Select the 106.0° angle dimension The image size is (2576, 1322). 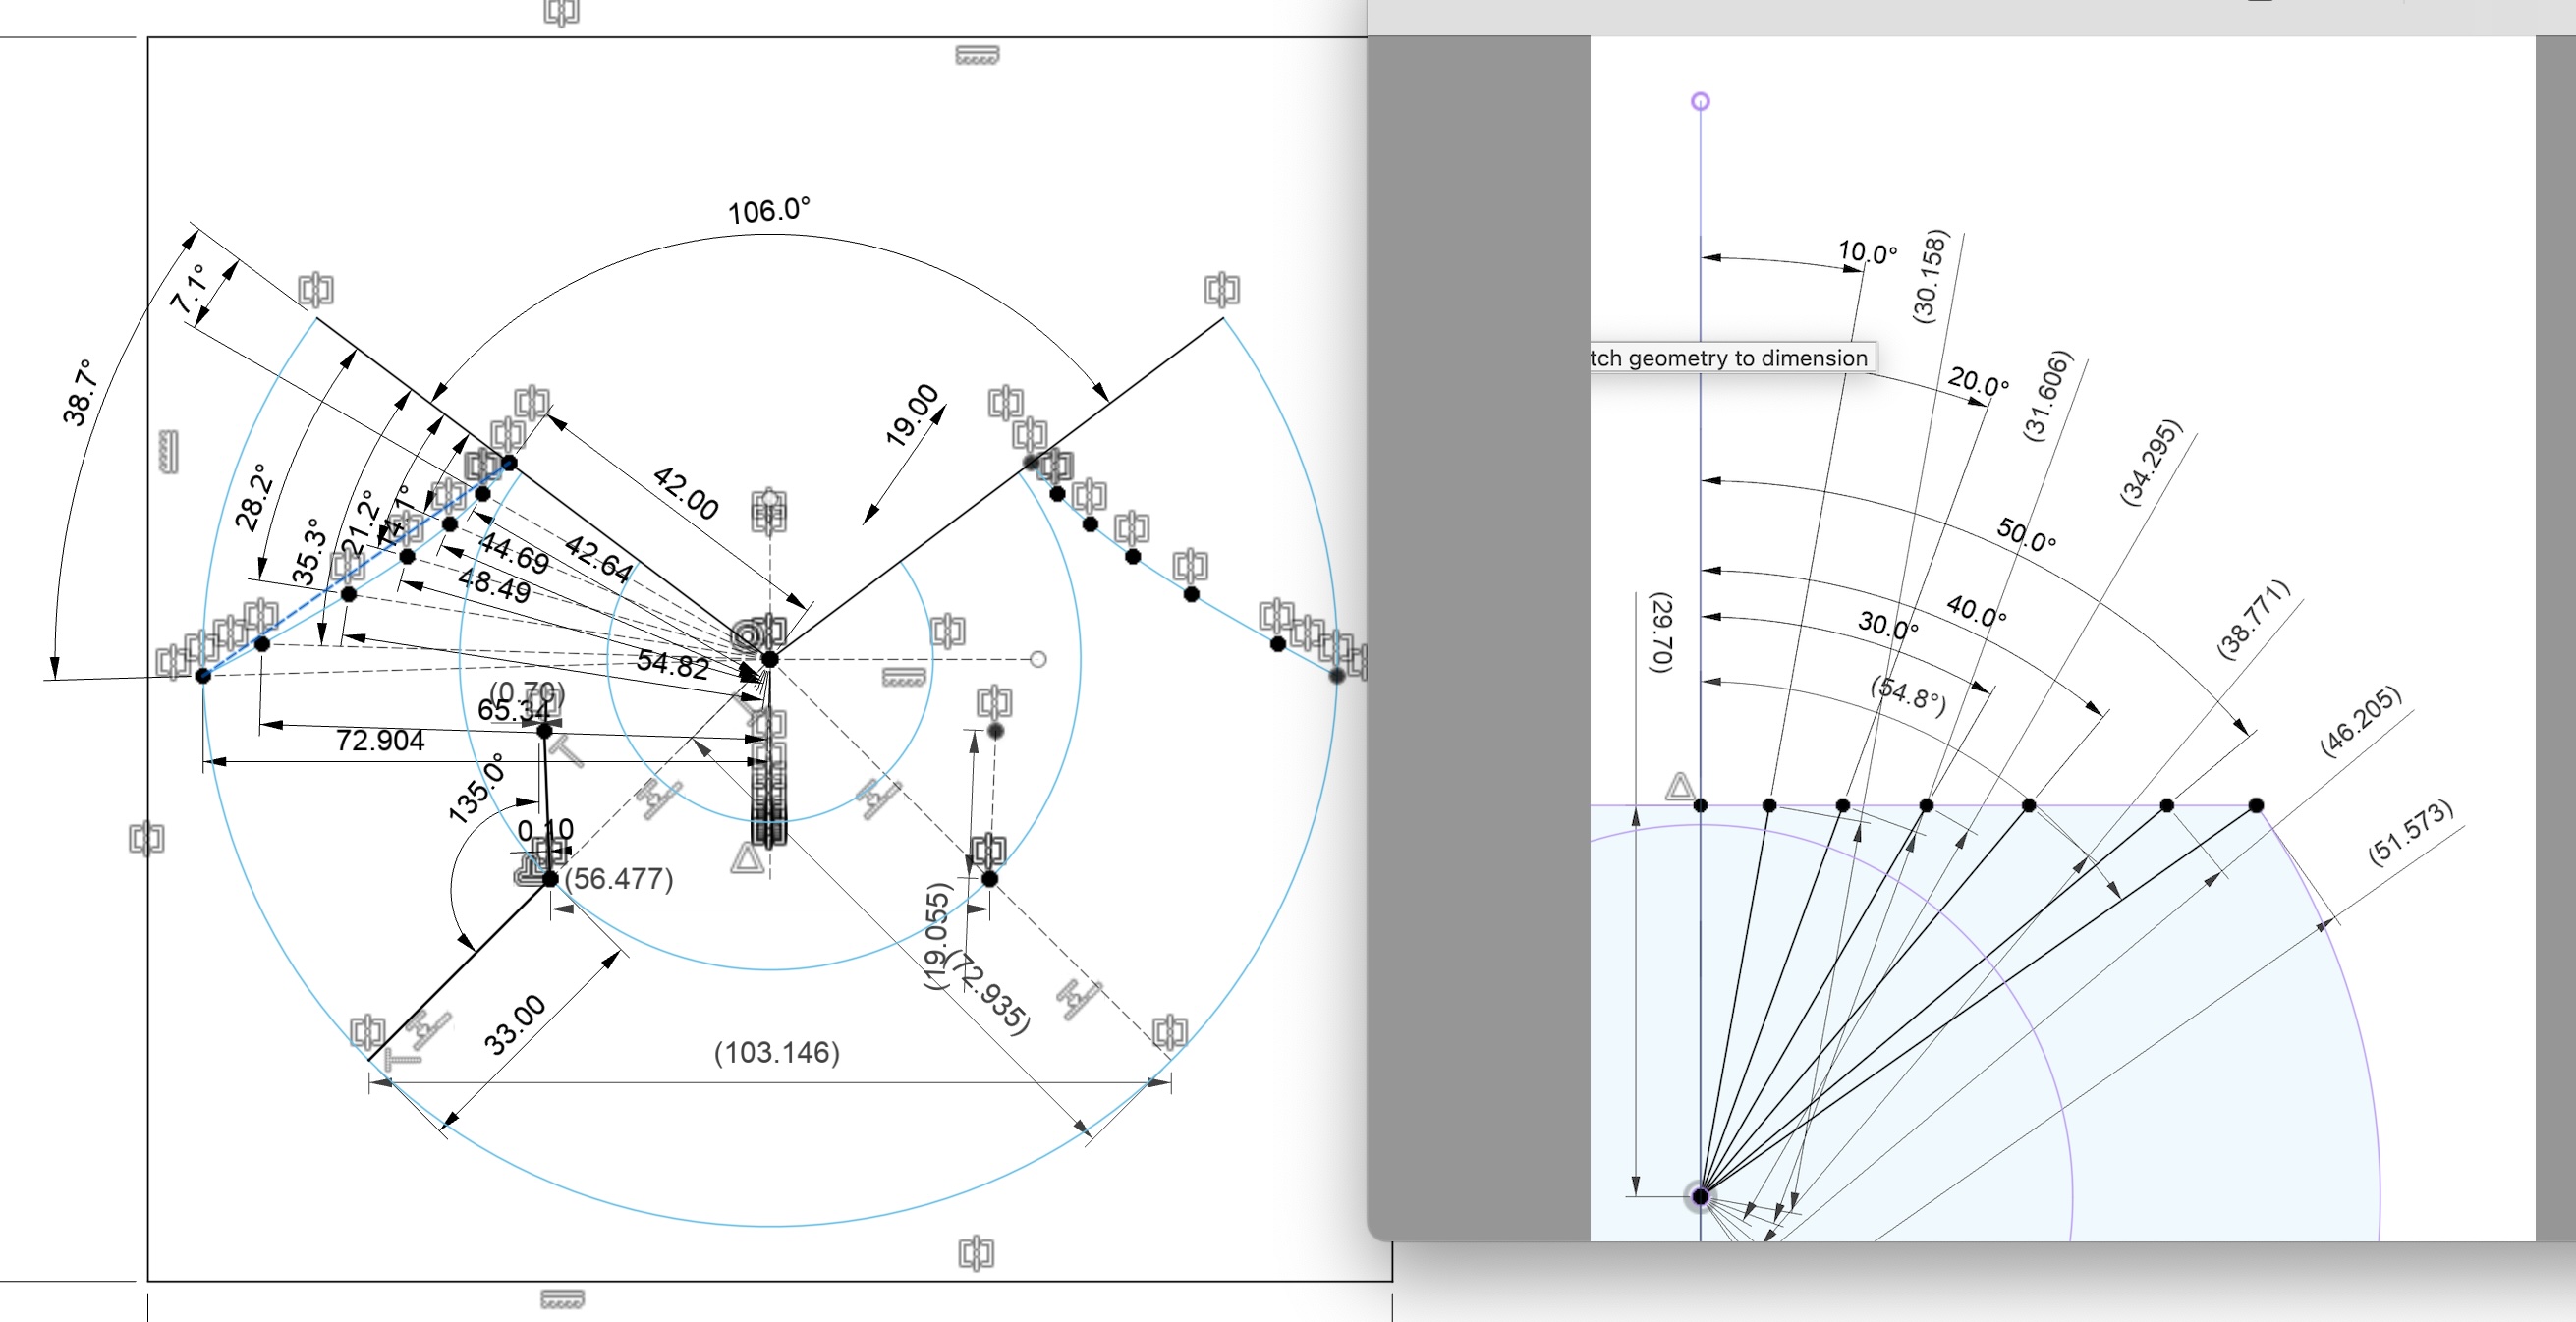[768, 211]
